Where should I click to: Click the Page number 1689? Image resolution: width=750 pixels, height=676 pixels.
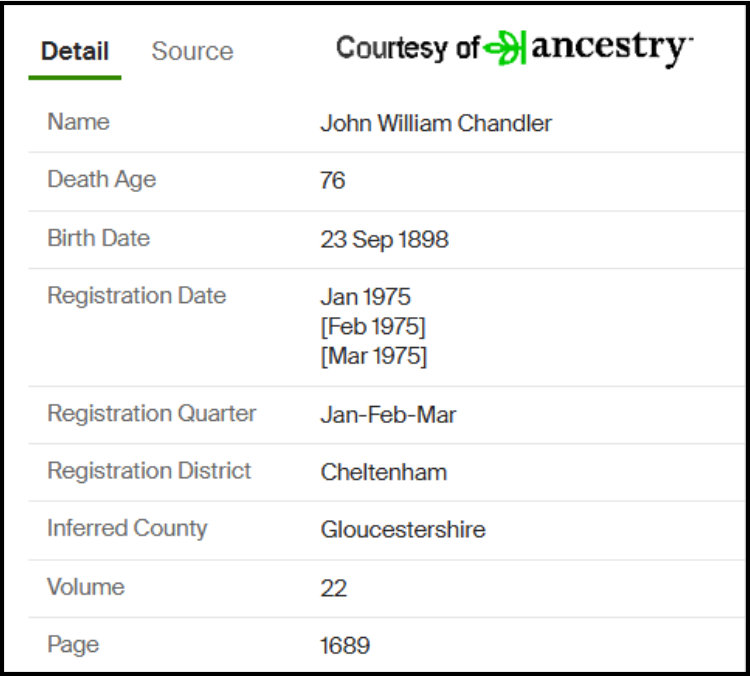click(345, 646)
